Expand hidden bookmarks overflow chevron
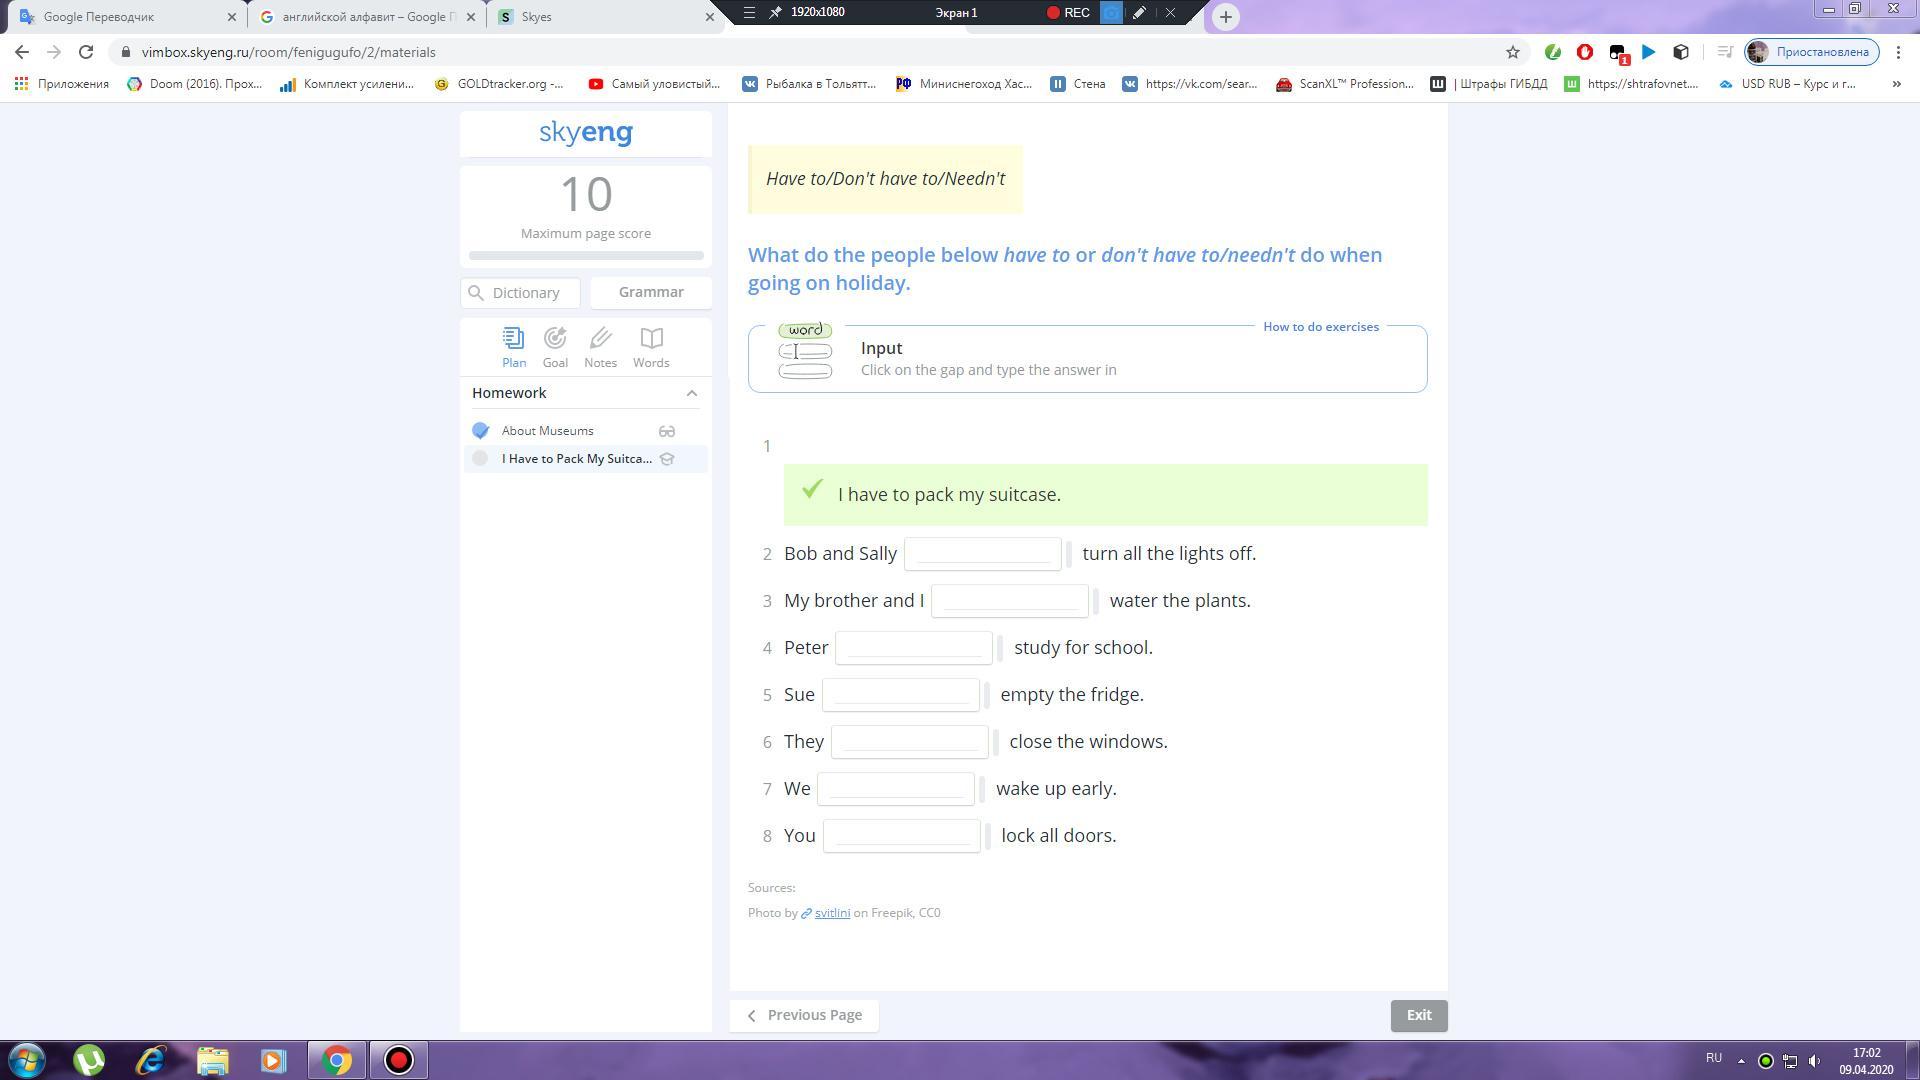1920x1080 pixels. point(1896,84)
